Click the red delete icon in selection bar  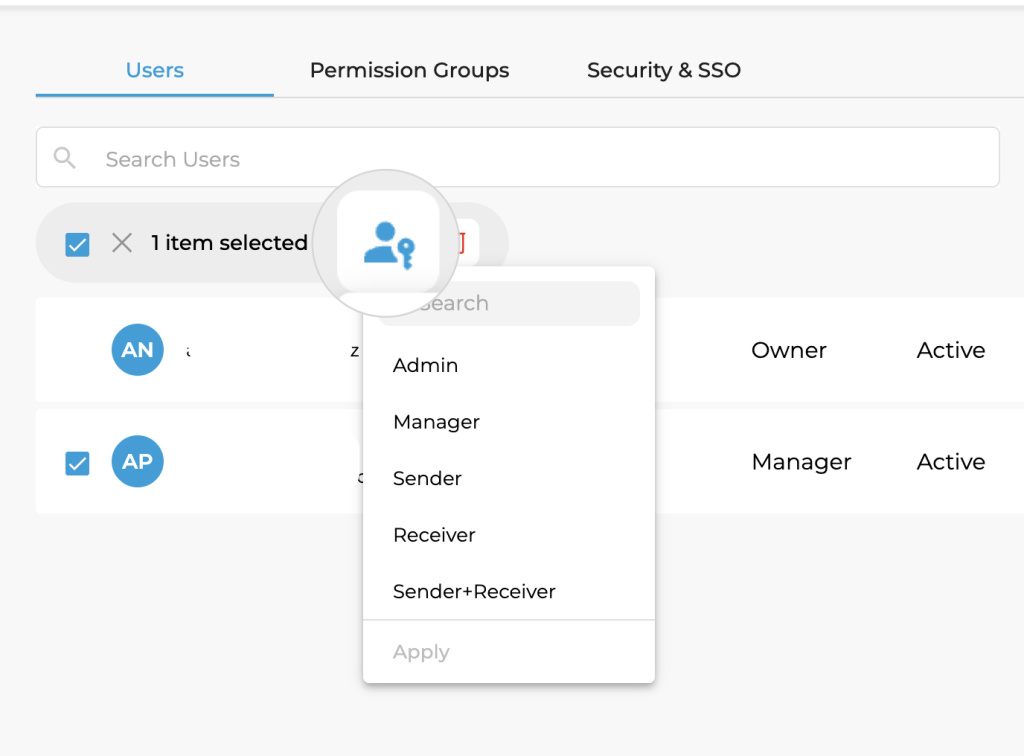coord(460,242)
